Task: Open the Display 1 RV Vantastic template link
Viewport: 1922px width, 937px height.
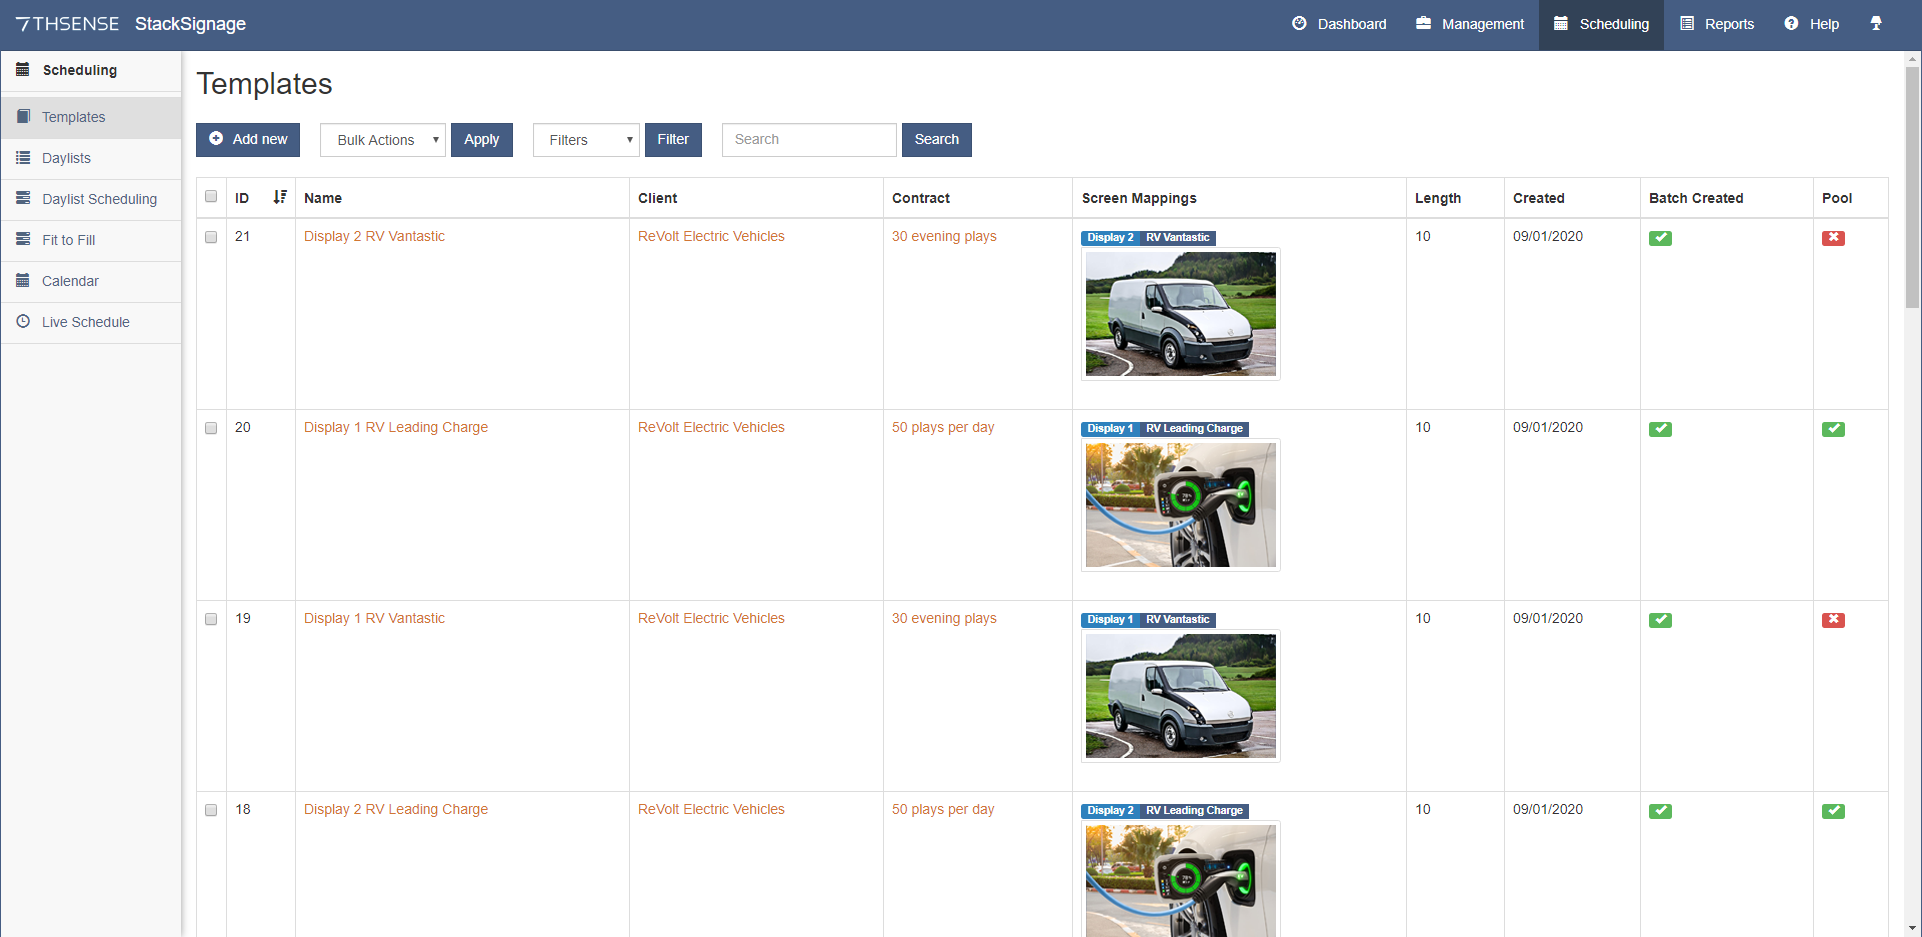Action: click(374, 618)
